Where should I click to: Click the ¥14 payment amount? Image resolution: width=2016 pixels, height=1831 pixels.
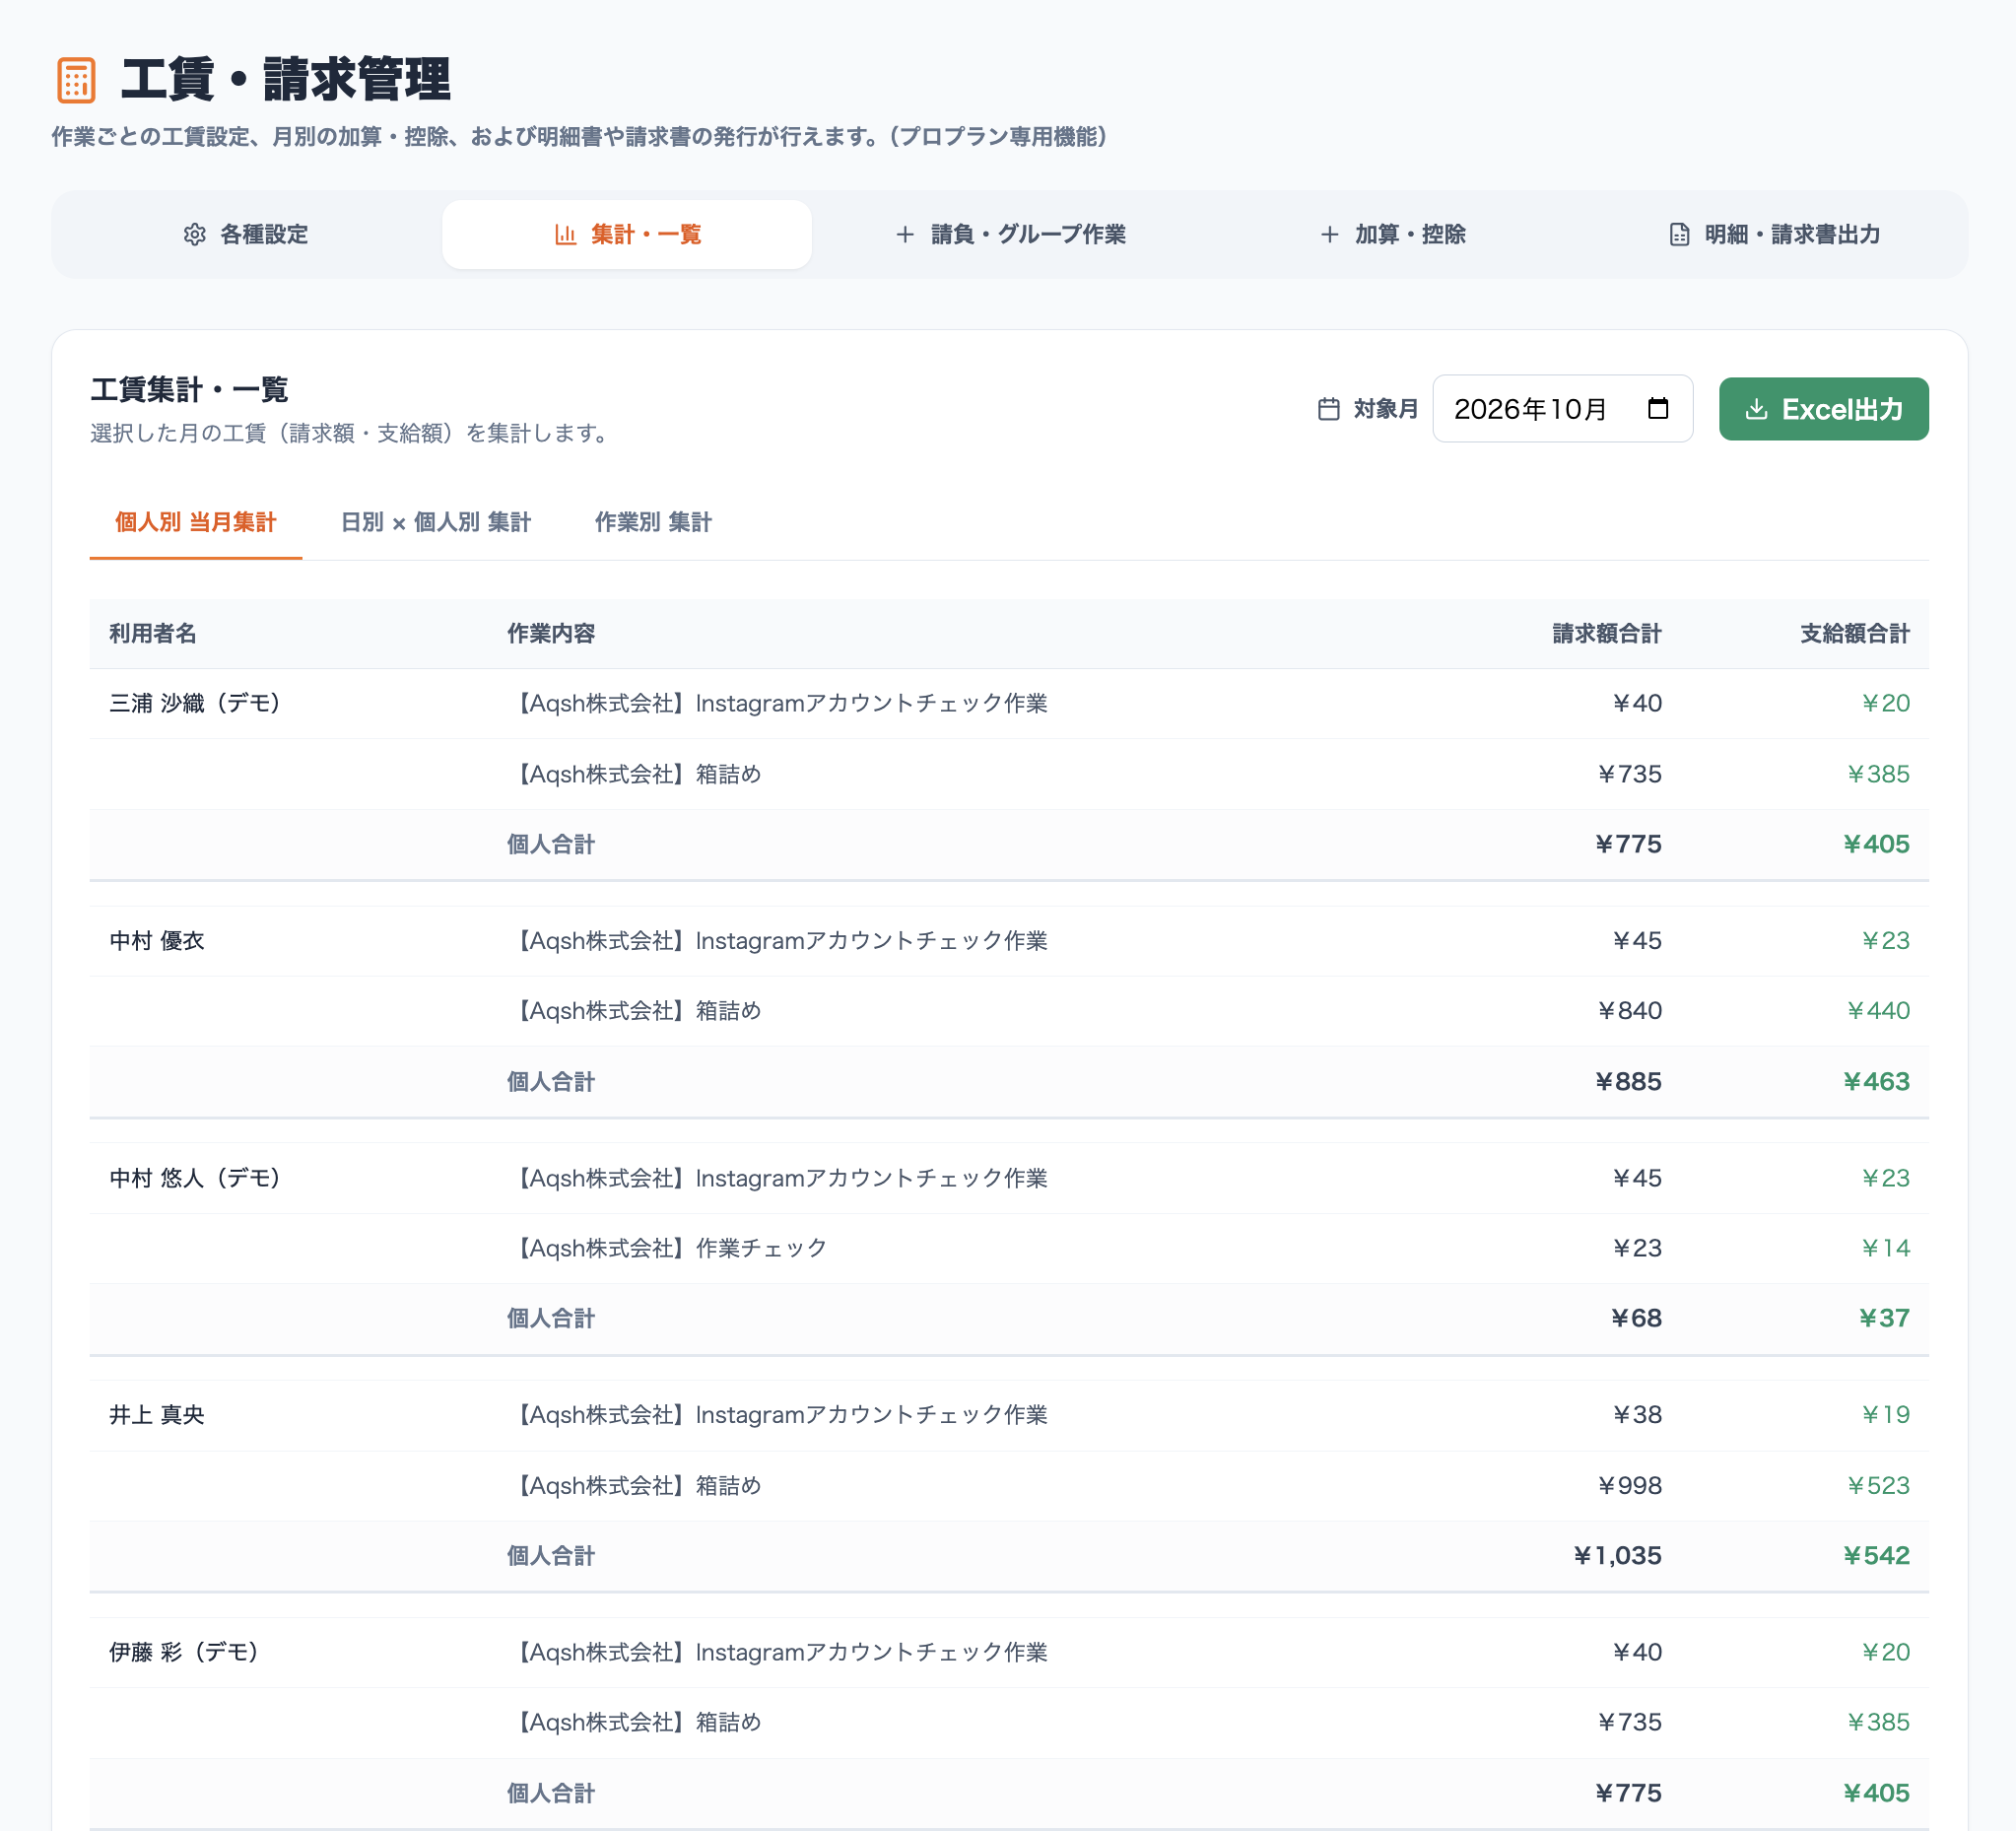coord(1885,1248)
